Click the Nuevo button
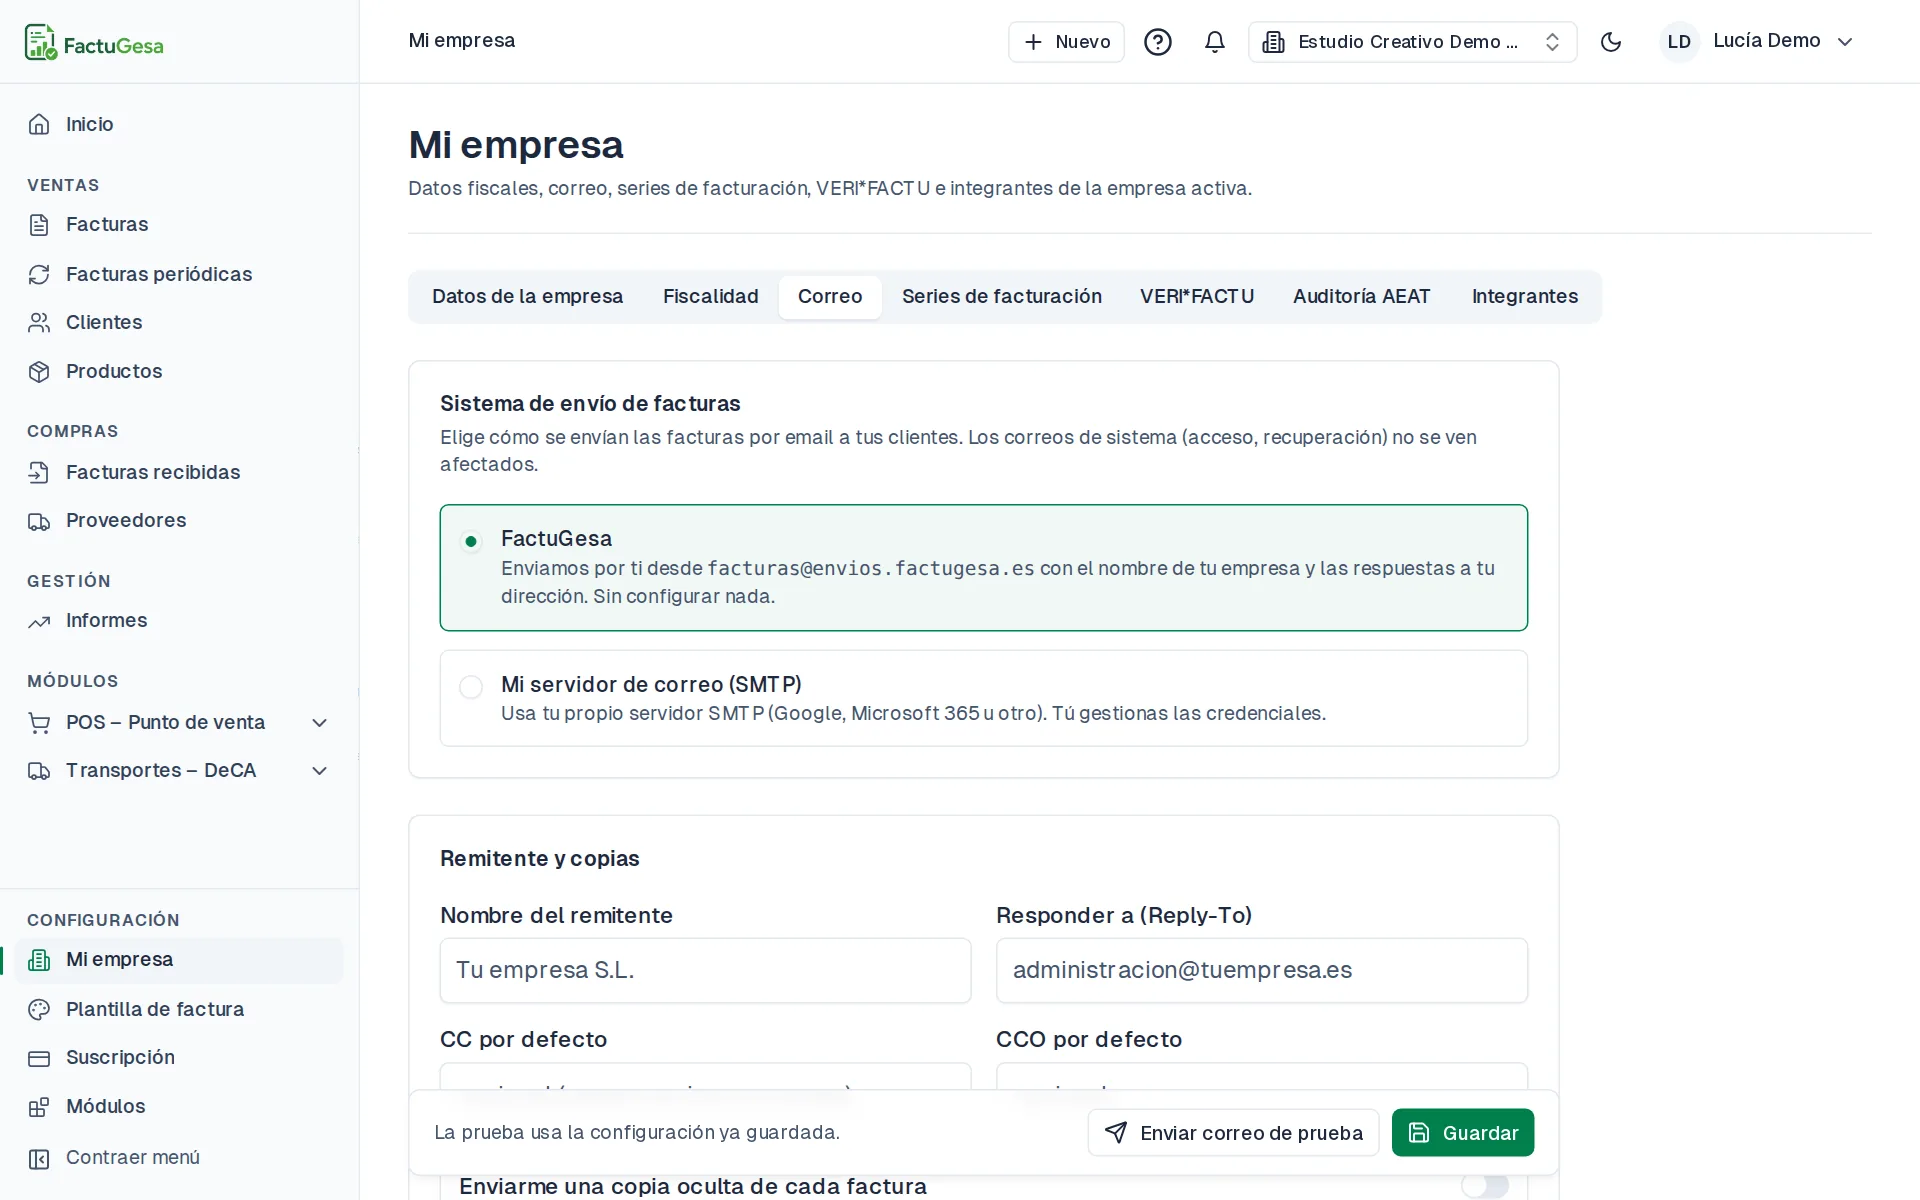 point(1066,42)
